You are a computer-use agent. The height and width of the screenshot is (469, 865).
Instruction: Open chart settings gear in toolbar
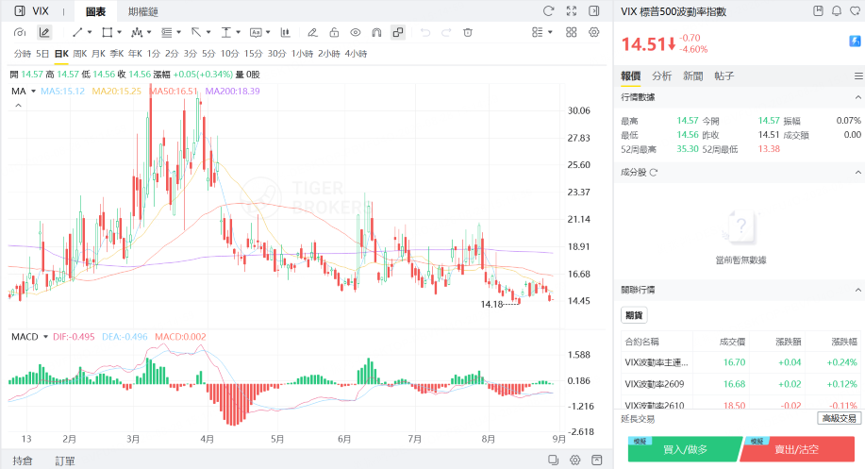594,33
